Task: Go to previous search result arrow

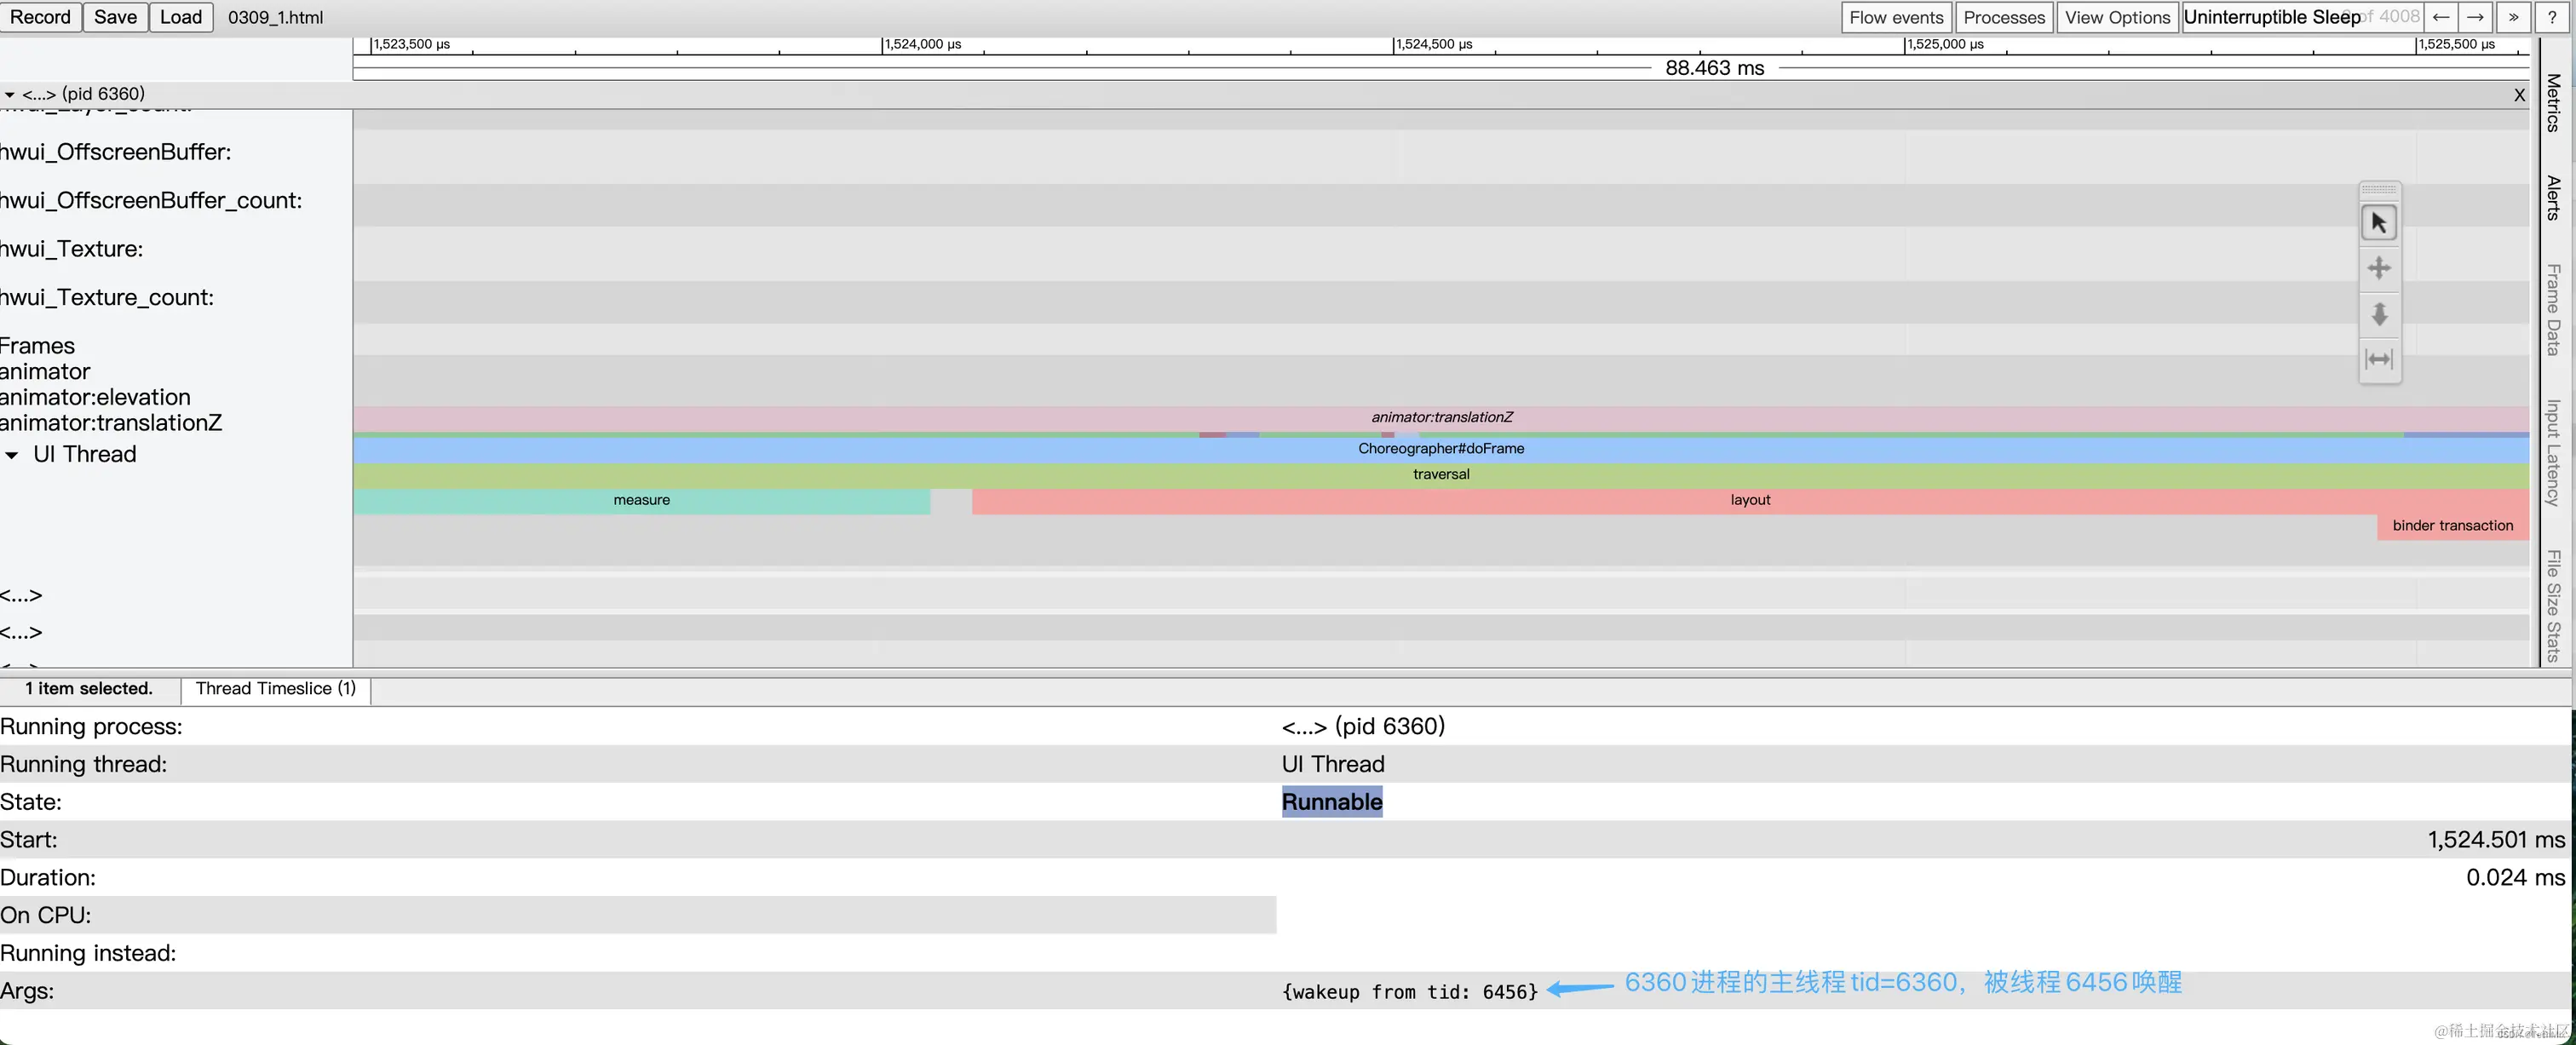Action: (2441, 17)
